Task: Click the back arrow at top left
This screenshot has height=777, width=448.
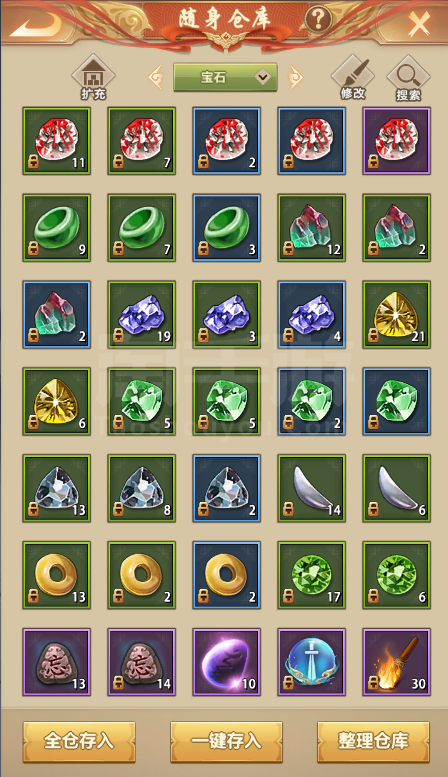Action: coord(35,23)
